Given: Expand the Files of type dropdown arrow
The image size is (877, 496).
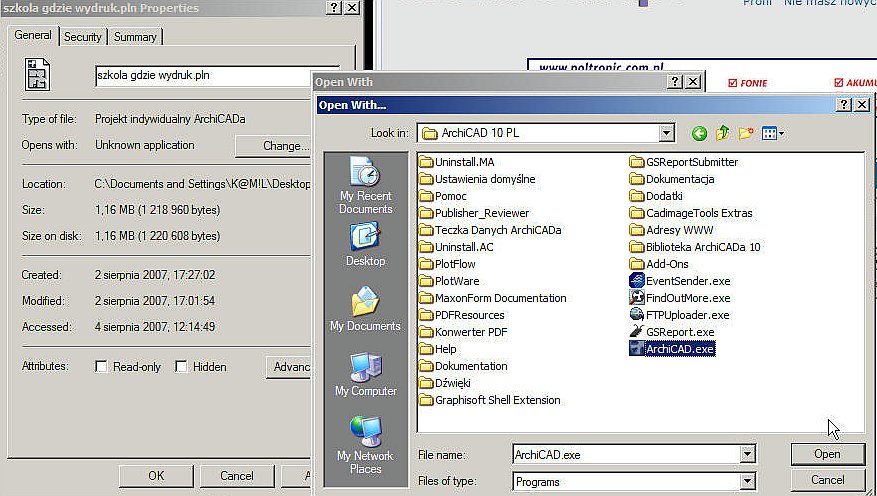Looking at the screenshot, I should click(x=747, y=481).
